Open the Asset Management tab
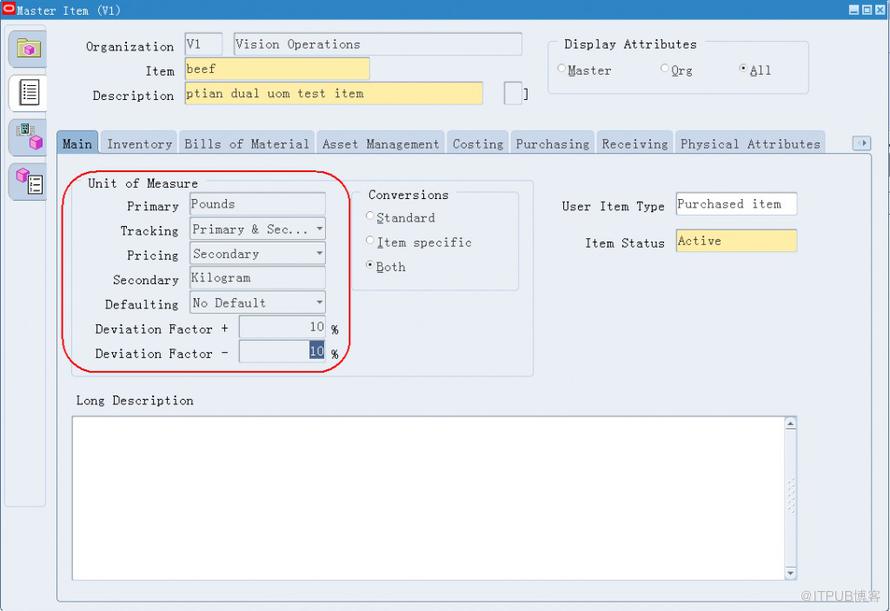Image resolution: width=890 pixels, height=611 pixels. tap(381, 144)
